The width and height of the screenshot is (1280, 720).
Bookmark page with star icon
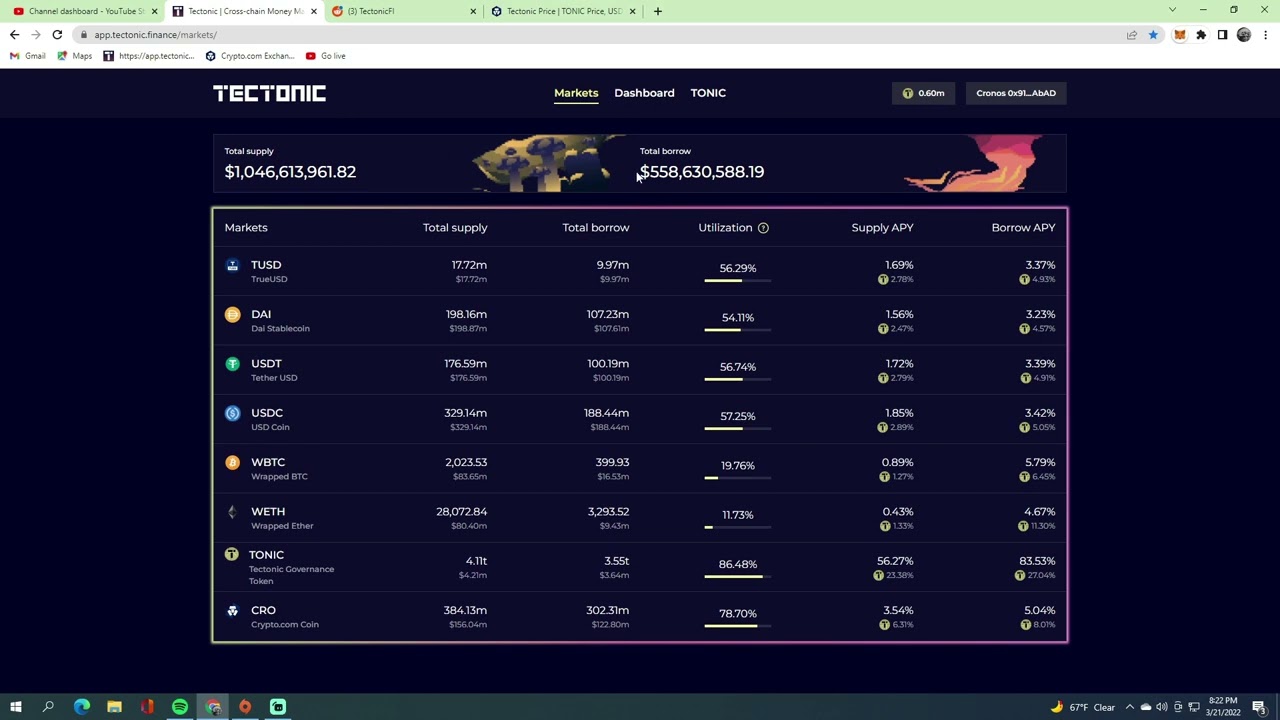coord(1153,35)
